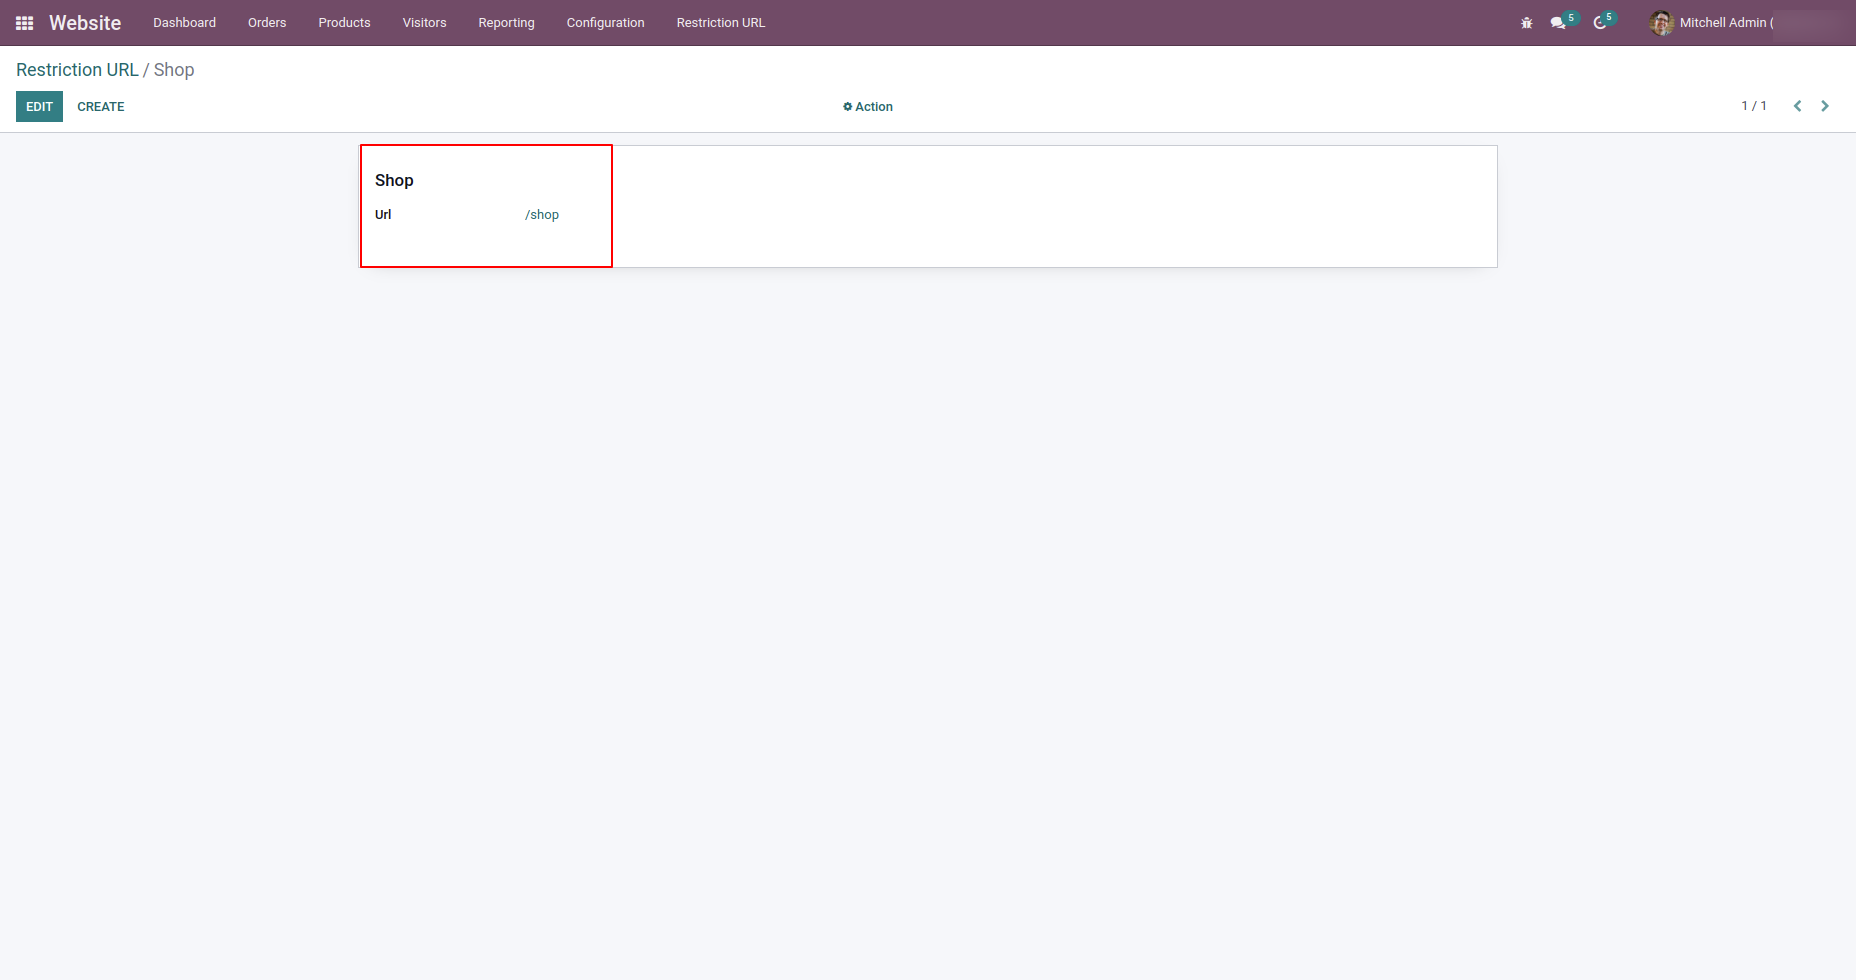Open the Restriction URL menu
Image resolution: width=1856 pixels, height=980 pixels.
pos(720,23)
